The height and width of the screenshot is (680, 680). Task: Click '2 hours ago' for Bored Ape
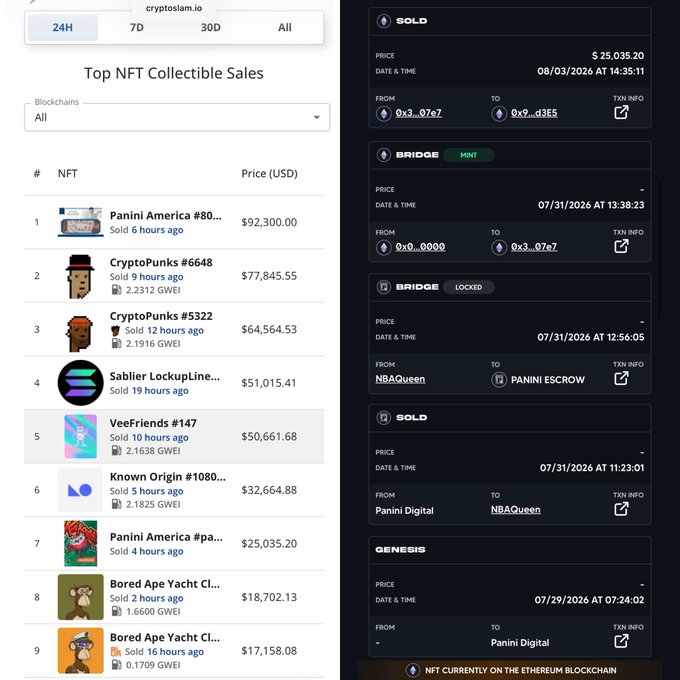point(157,598)
